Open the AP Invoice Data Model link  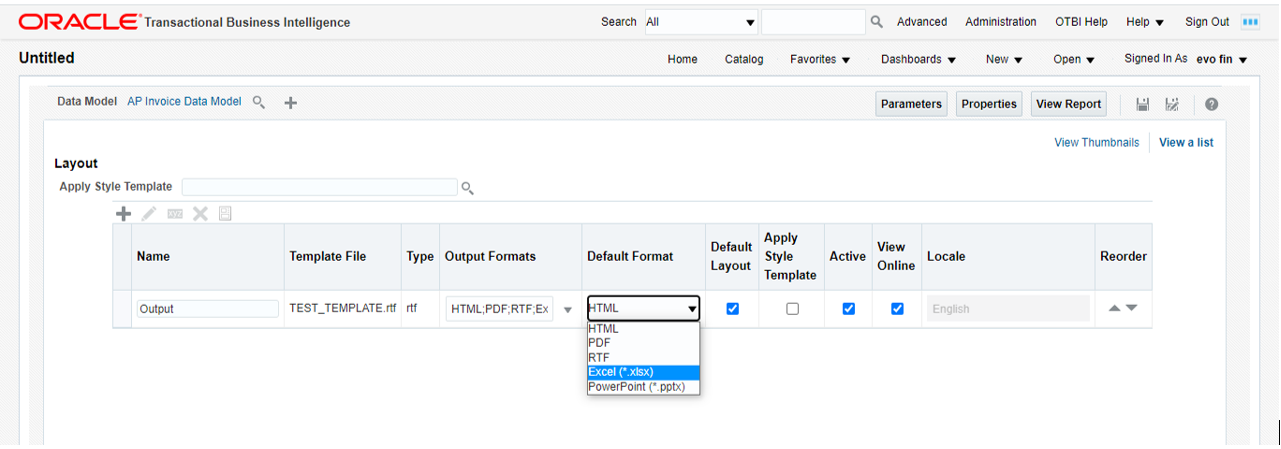pyautogui.click(x=184, y=102)
